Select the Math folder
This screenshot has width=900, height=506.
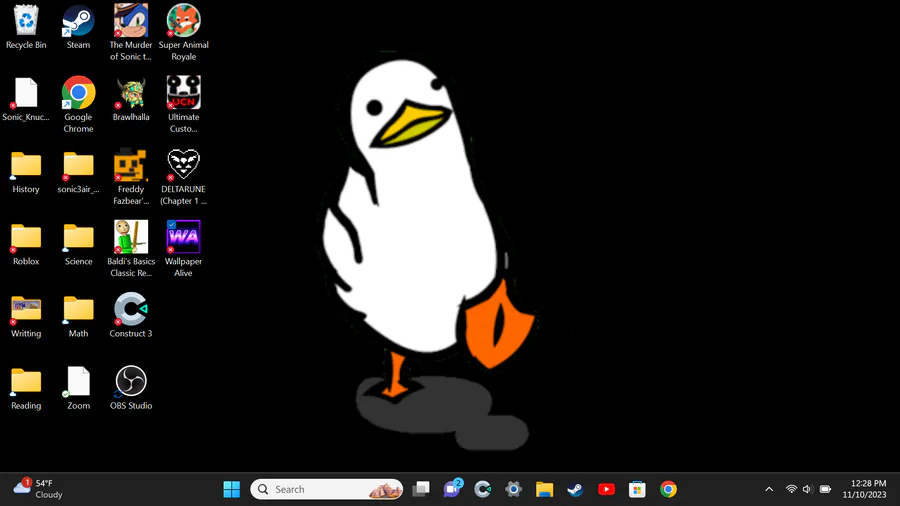[x=79, y=316]
